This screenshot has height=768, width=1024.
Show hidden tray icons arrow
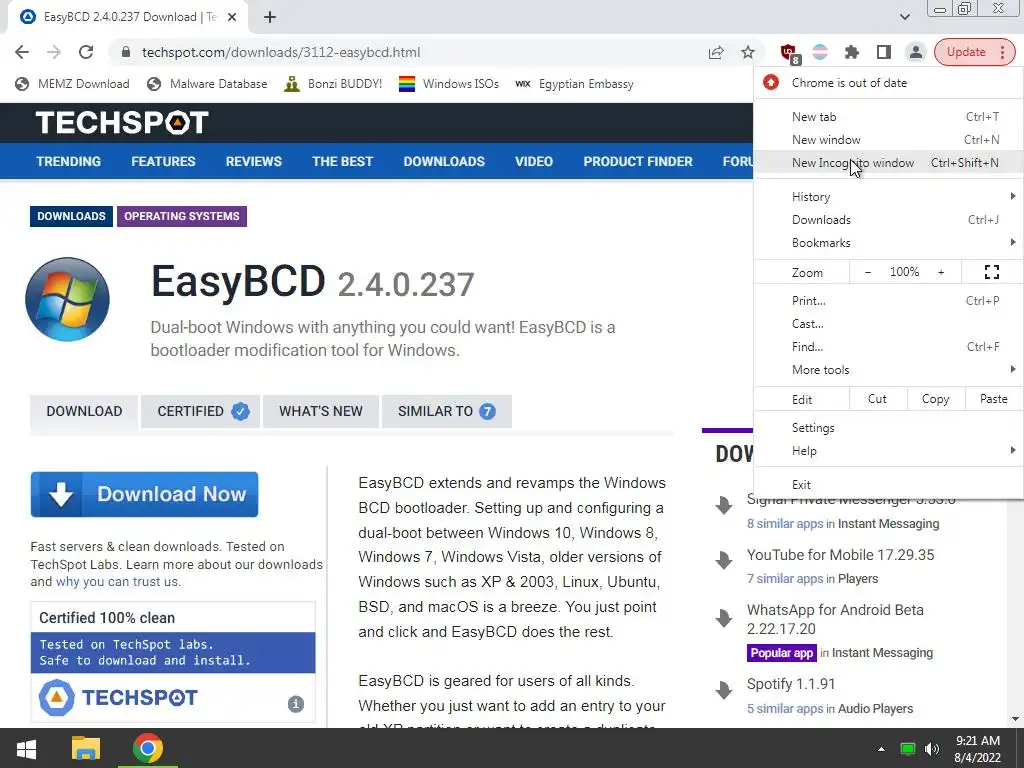881,748
